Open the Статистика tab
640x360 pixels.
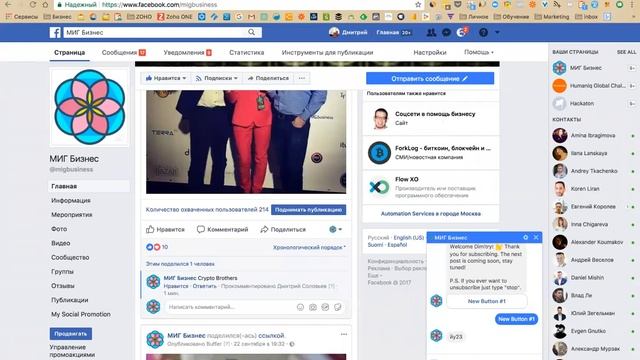coord(247,53)
